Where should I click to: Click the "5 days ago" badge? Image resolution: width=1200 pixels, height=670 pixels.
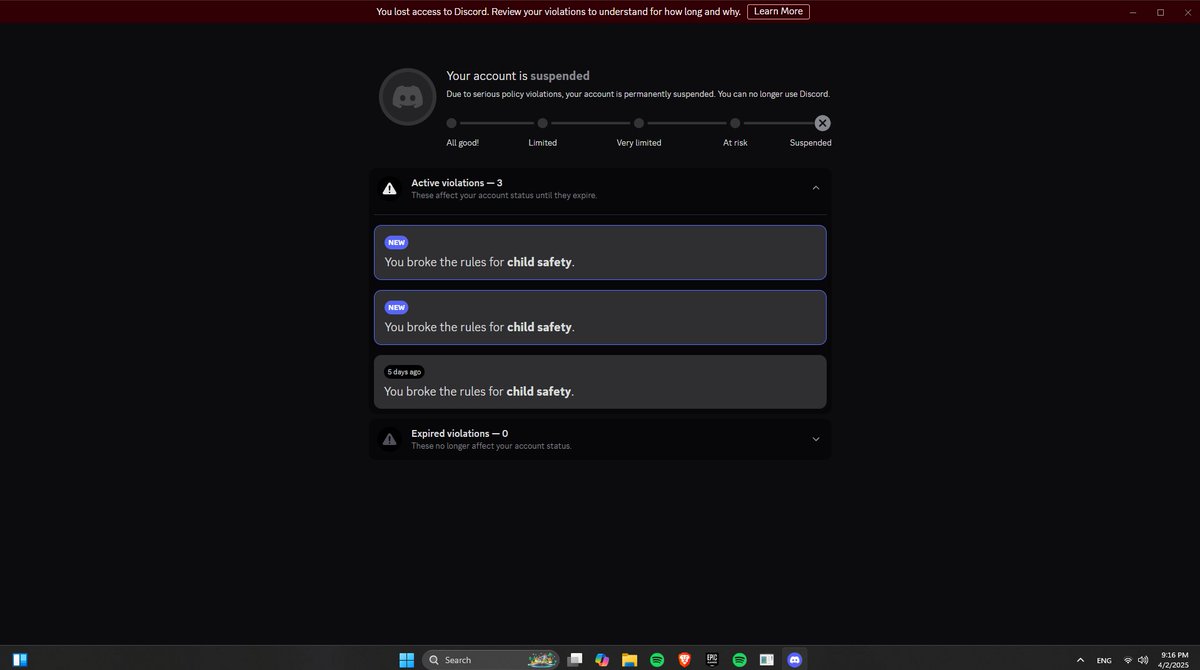(404, 372)
